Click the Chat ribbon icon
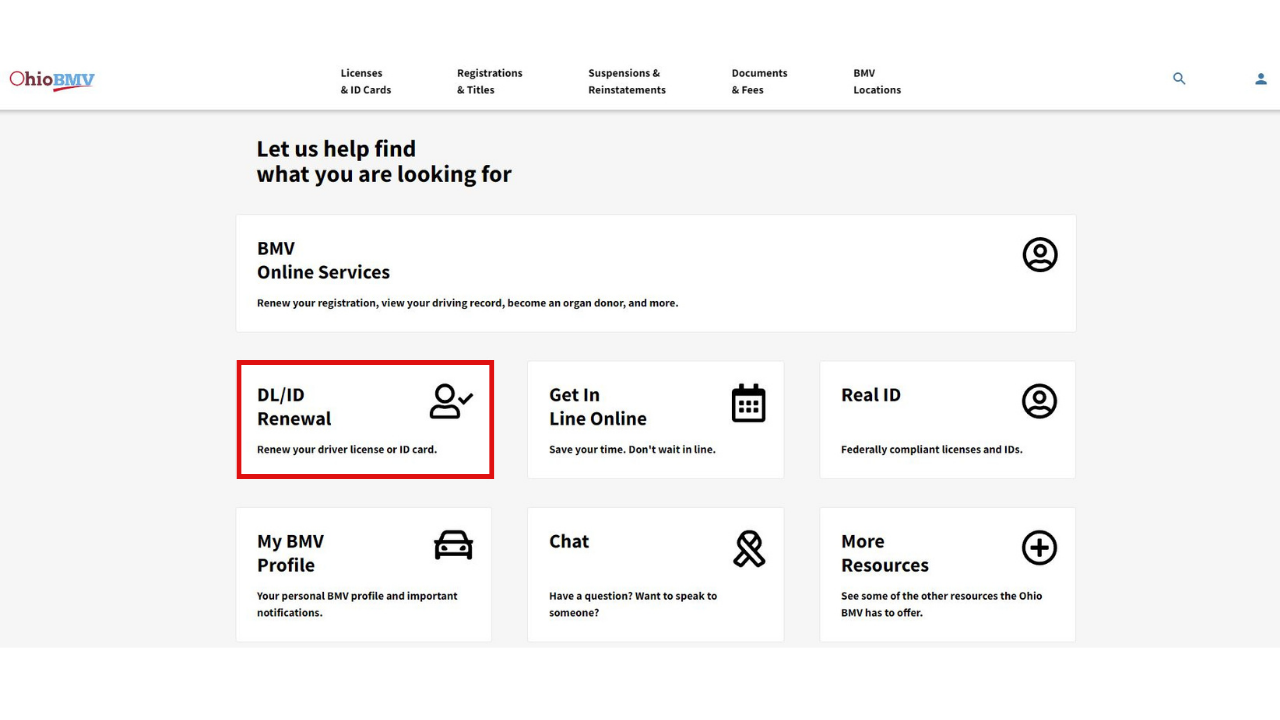This screenshot has width=1280, height=720. 749,548
